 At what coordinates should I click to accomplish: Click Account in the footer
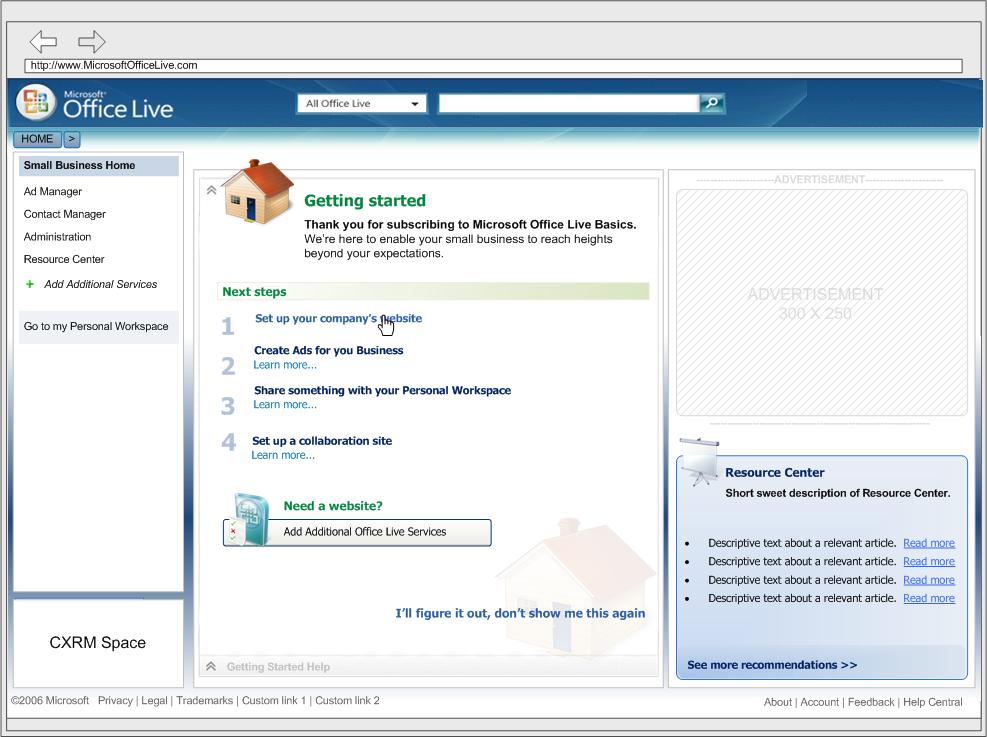tap(820, 702)
